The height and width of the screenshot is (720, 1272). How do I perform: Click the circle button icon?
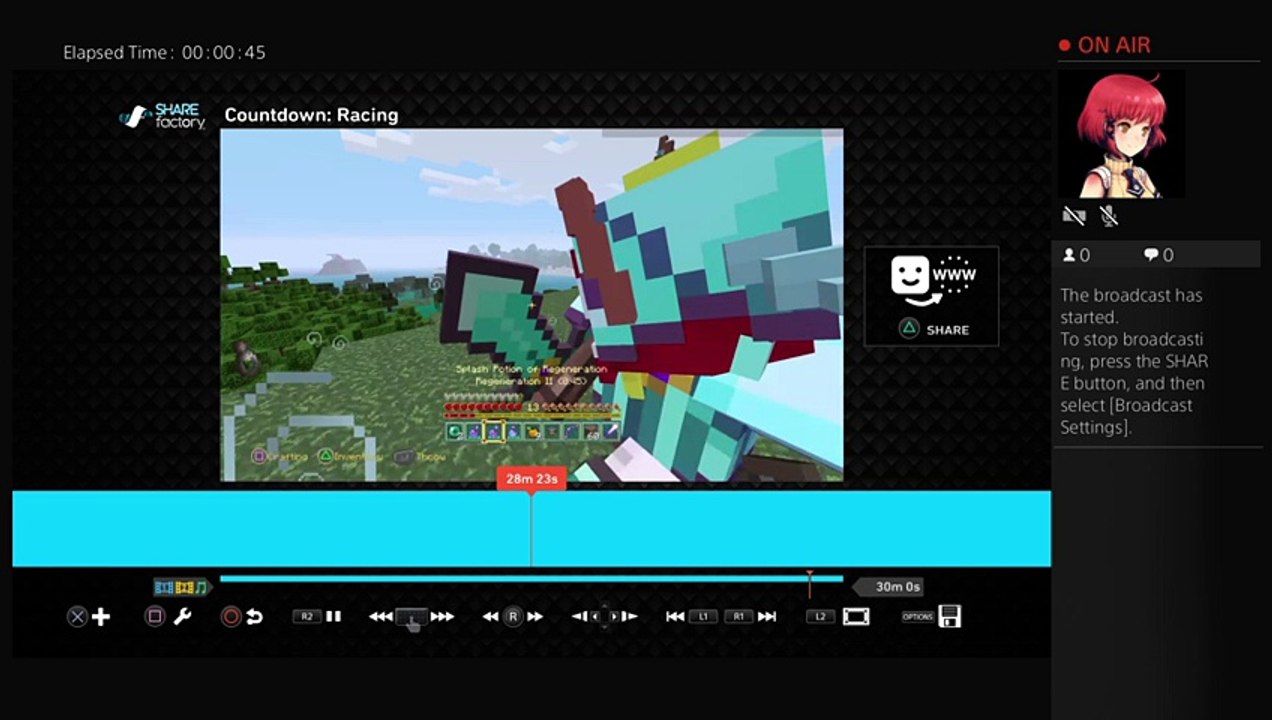(x=231, y=617)
